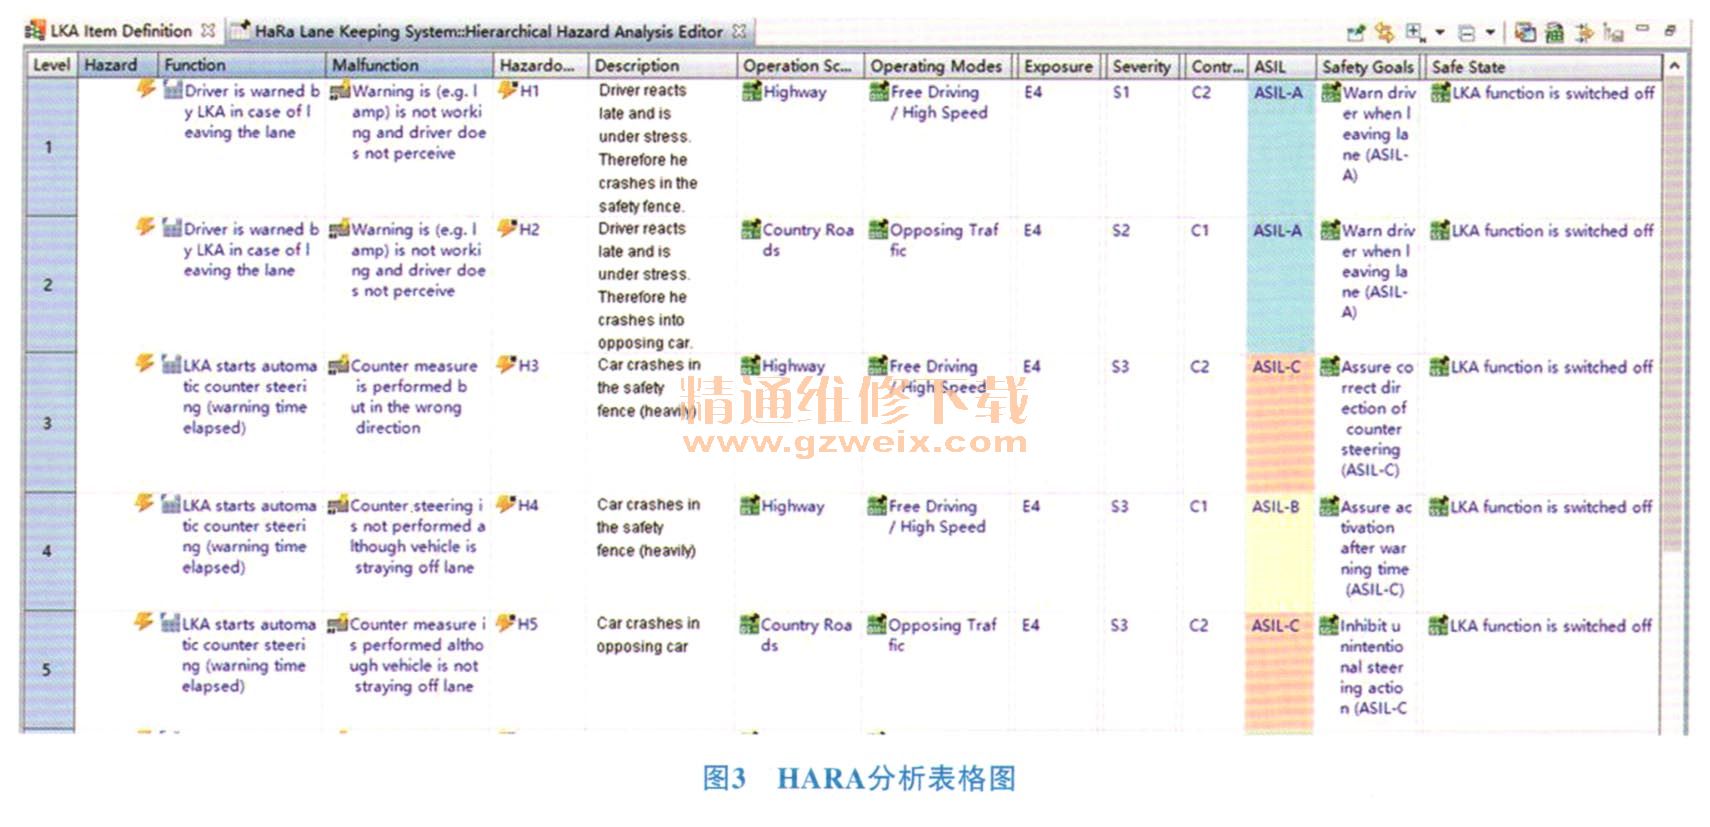Select row header number 1
Viewport: 1710px width, 827px height.
point(49,147)
